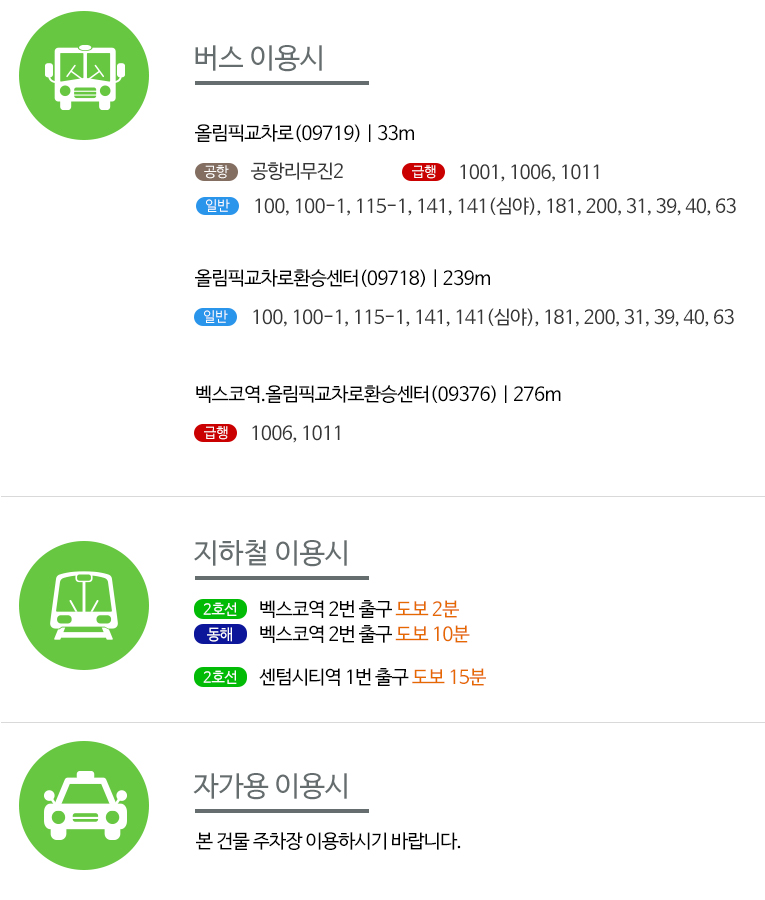Click the green taxi car icon

tap(84, 805)
